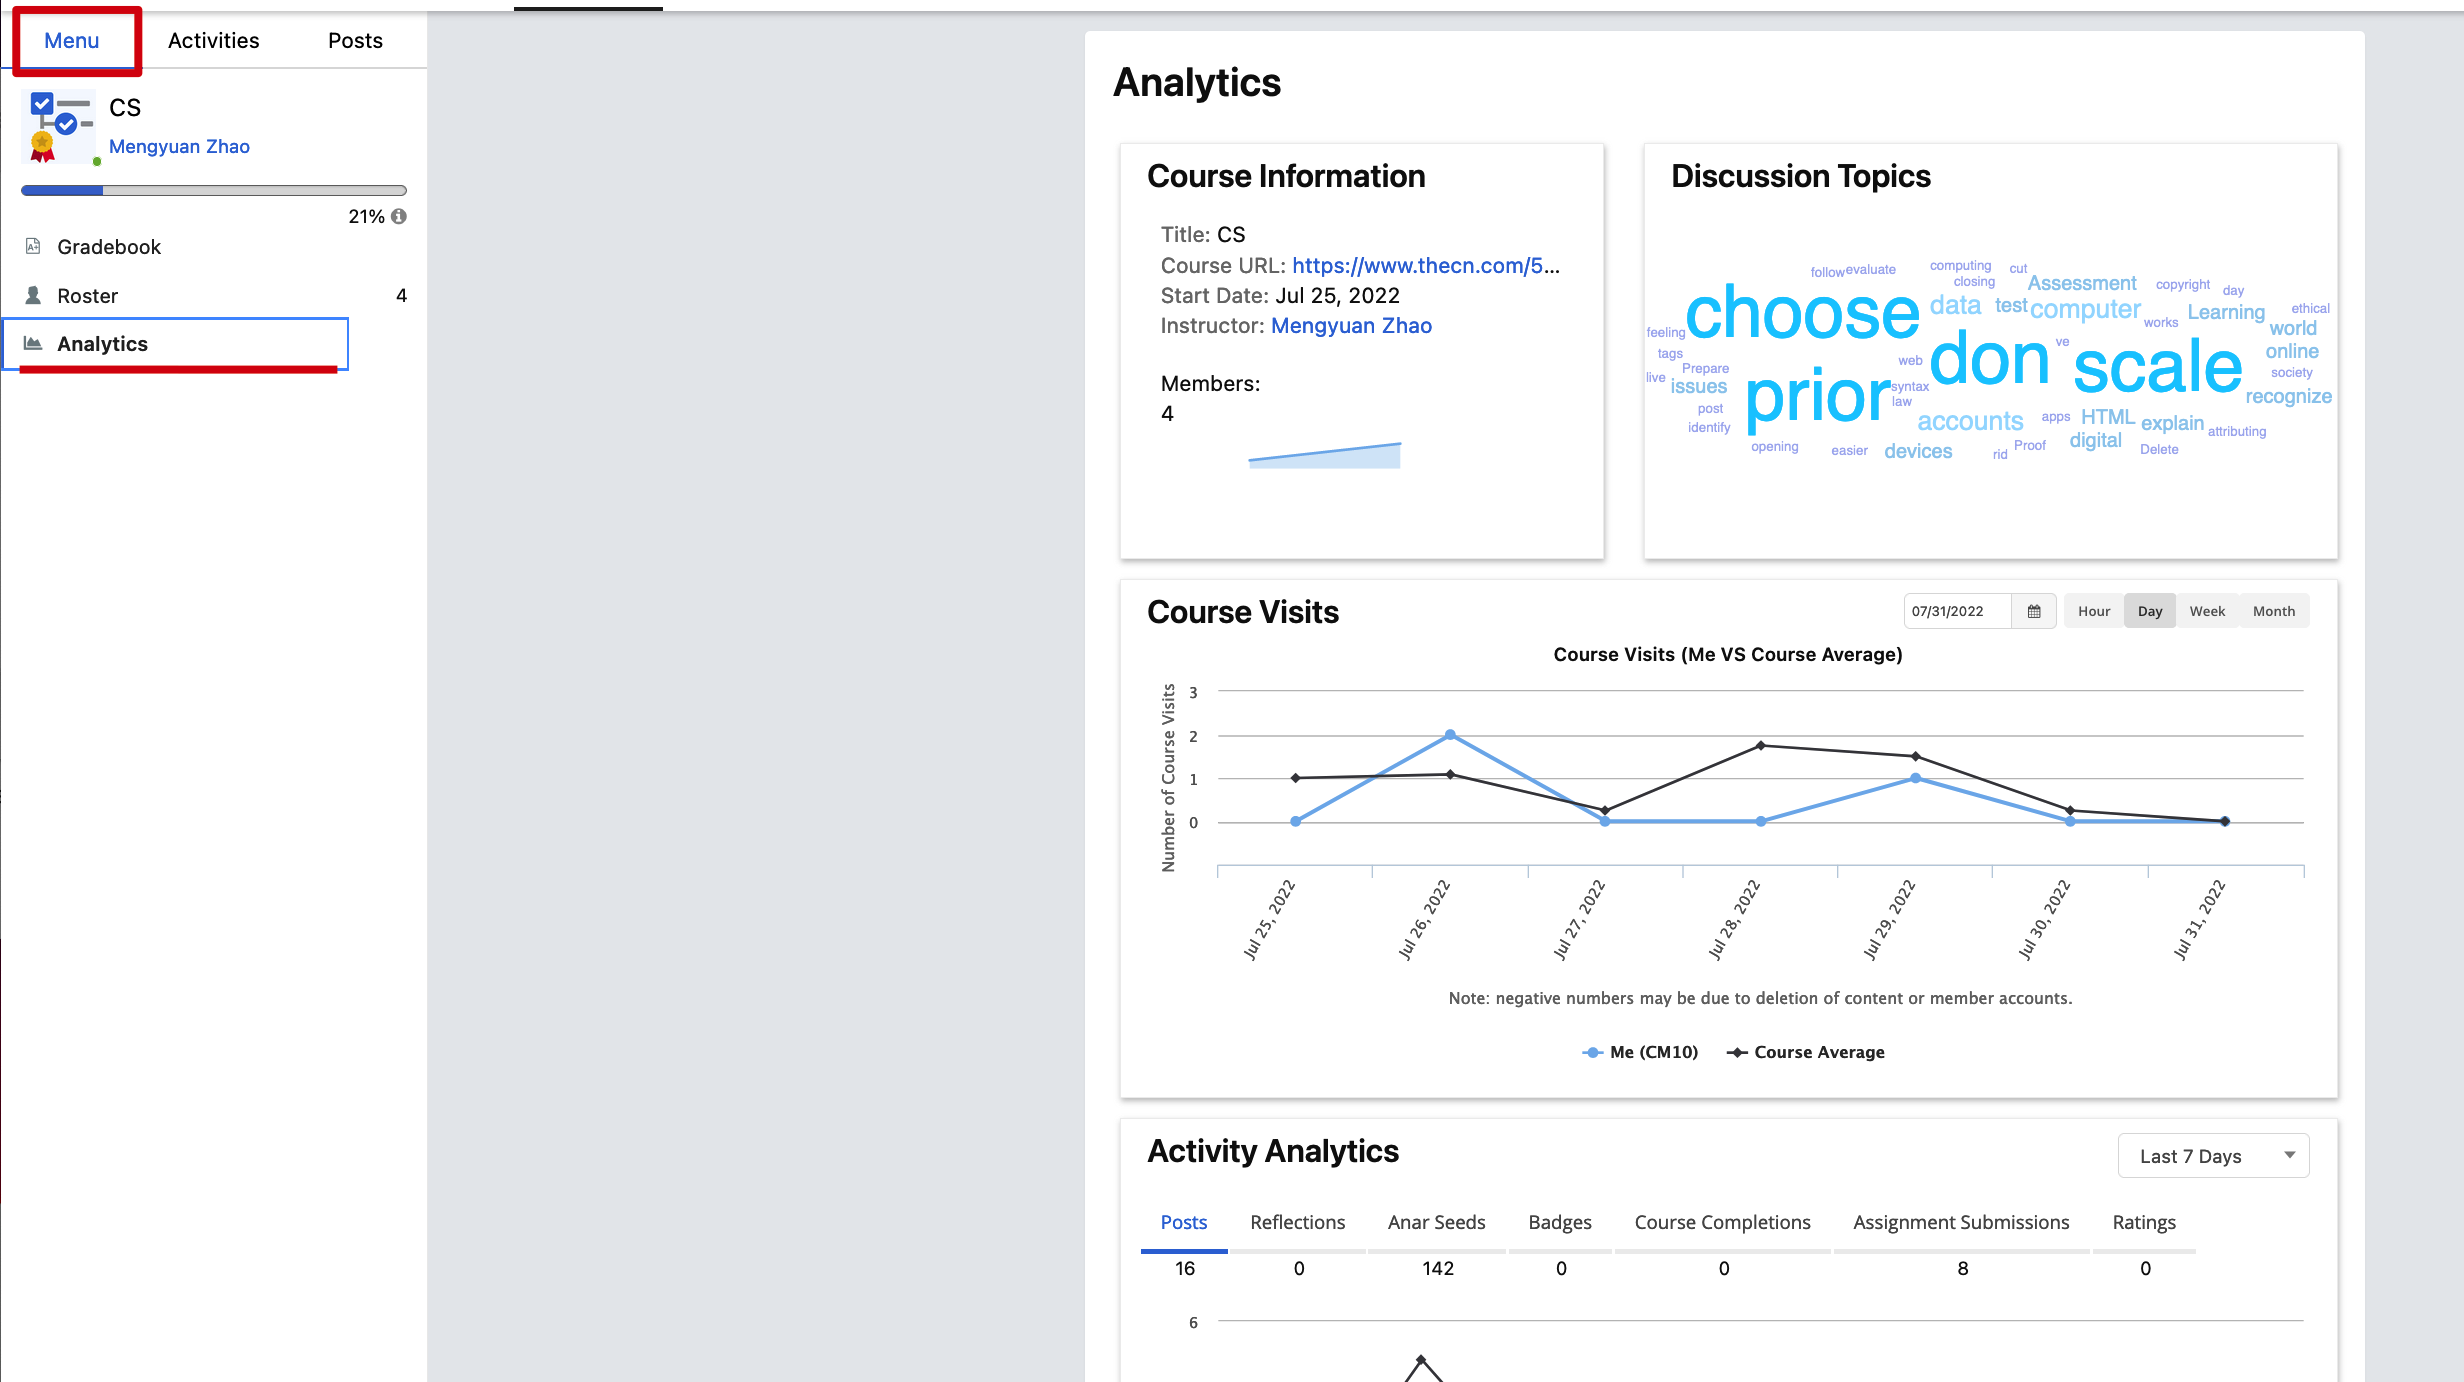Open the Course URL link
The image size is (2464, 1382).
(x=1425, y=265)
